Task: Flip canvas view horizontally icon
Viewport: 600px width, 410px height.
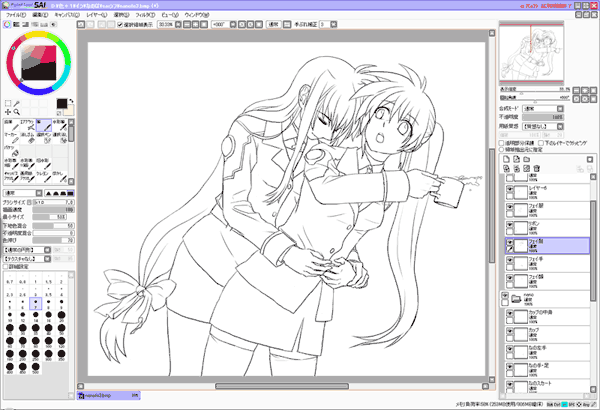Action: 287,25
